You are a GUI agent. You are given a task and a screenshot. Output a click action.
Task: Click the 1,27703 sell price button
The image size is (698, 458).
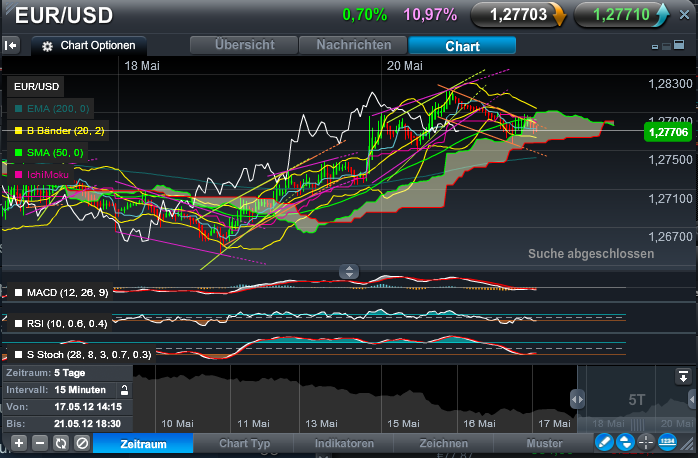coord(519,15)
